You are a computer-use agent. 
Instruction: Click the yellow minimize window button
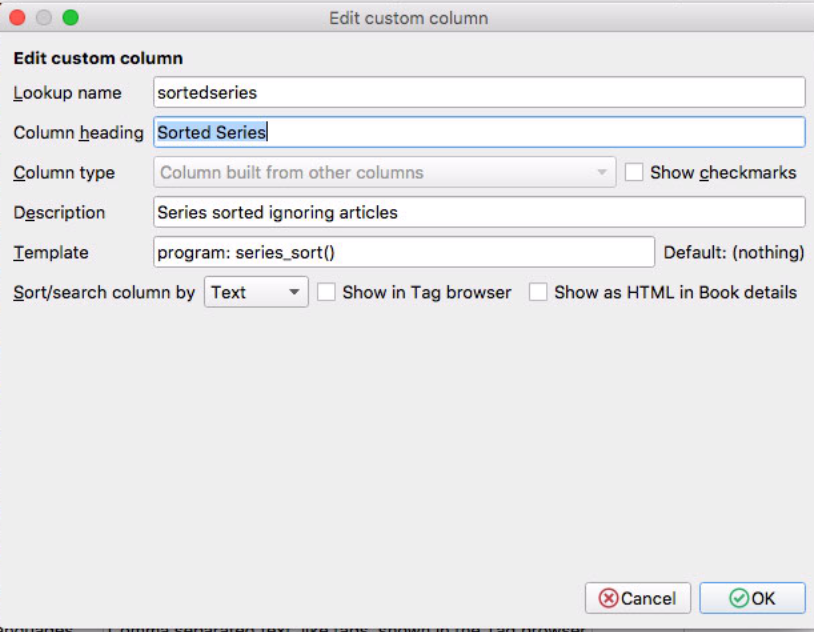pyautogui.click(x=44, y=18)
